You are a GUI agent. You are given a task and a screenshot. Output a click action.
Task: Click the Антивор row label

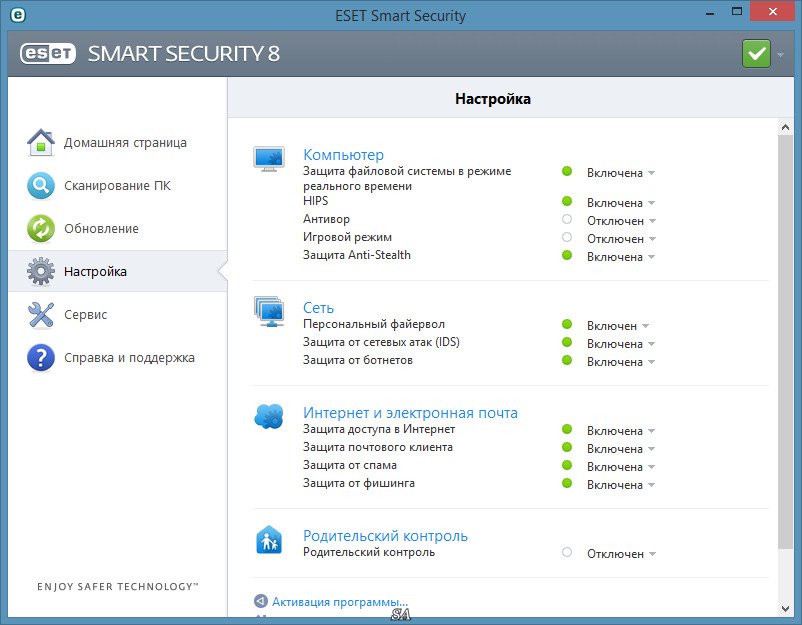(326, 219)
